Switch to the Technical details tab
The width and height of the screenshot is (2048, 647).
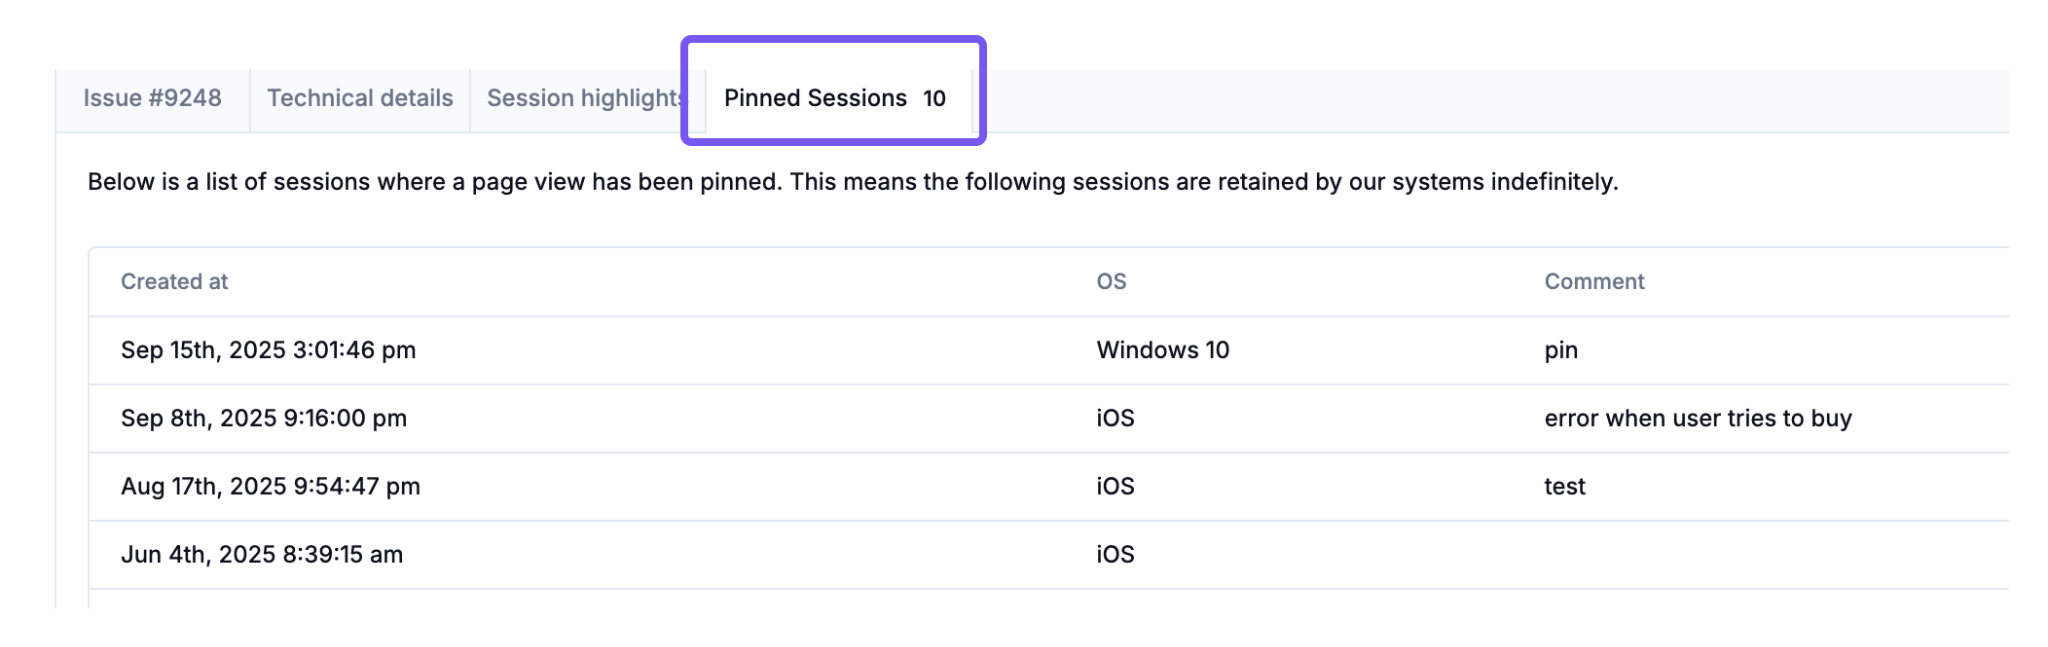click(x=359, y=98)
